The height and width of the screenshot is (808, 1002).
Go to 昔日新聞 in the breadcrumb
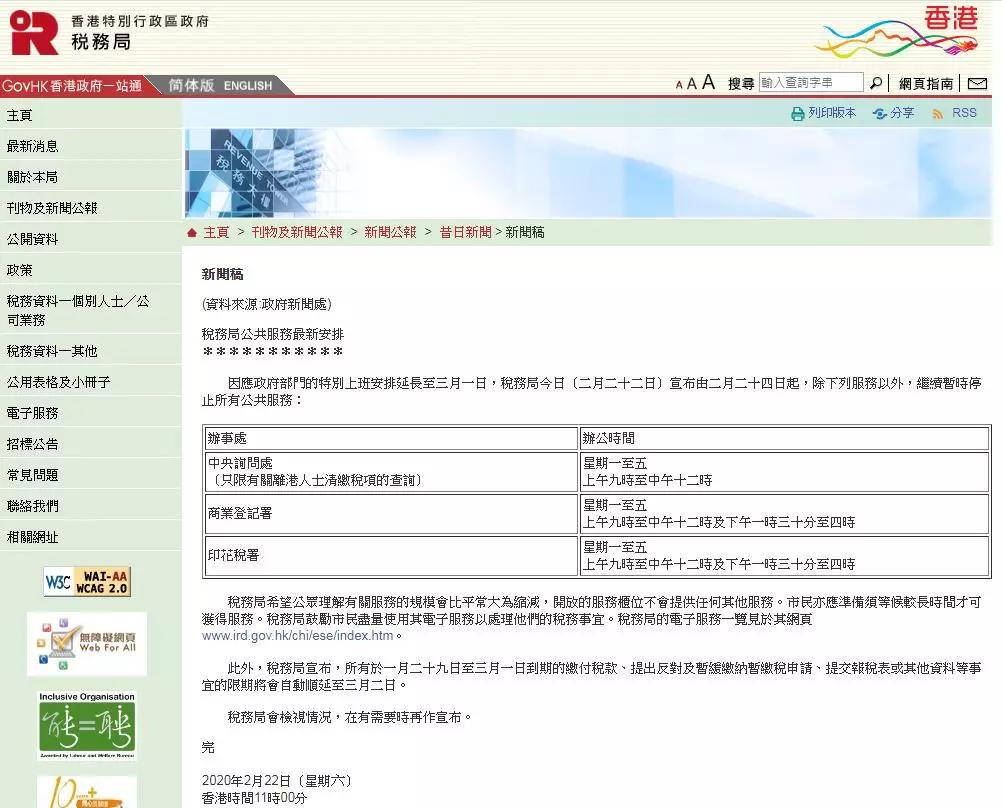click(465, 232)
